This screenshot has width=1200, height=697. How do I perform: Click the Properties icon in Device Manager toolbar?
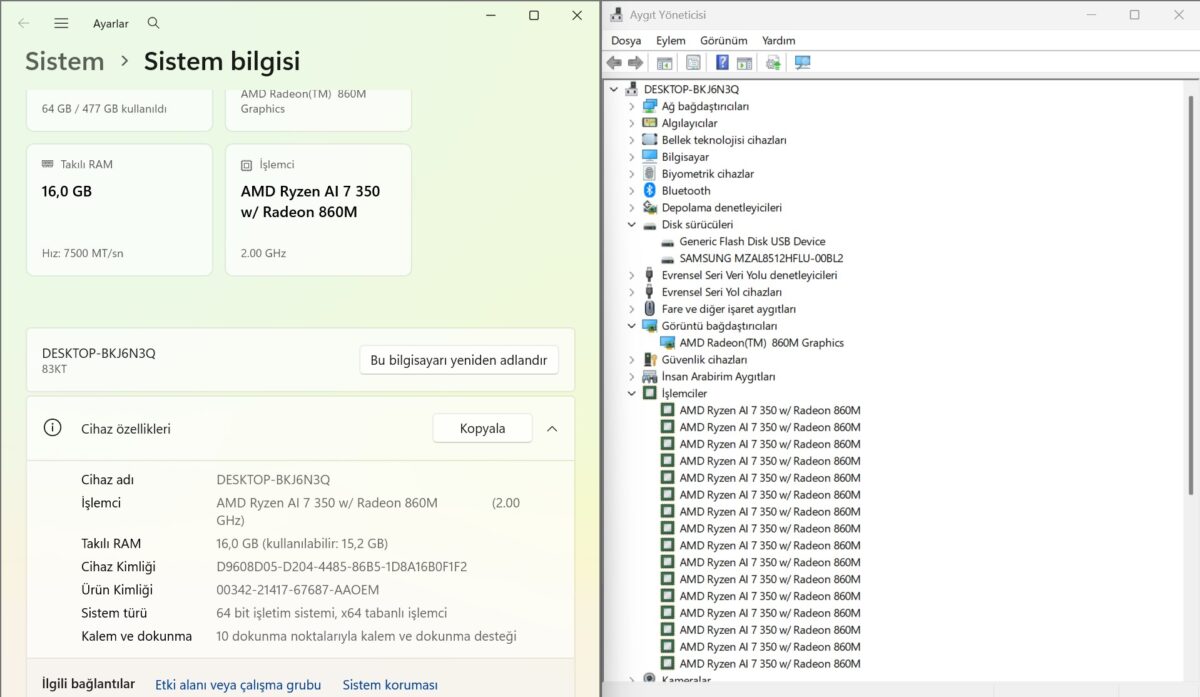693,63
